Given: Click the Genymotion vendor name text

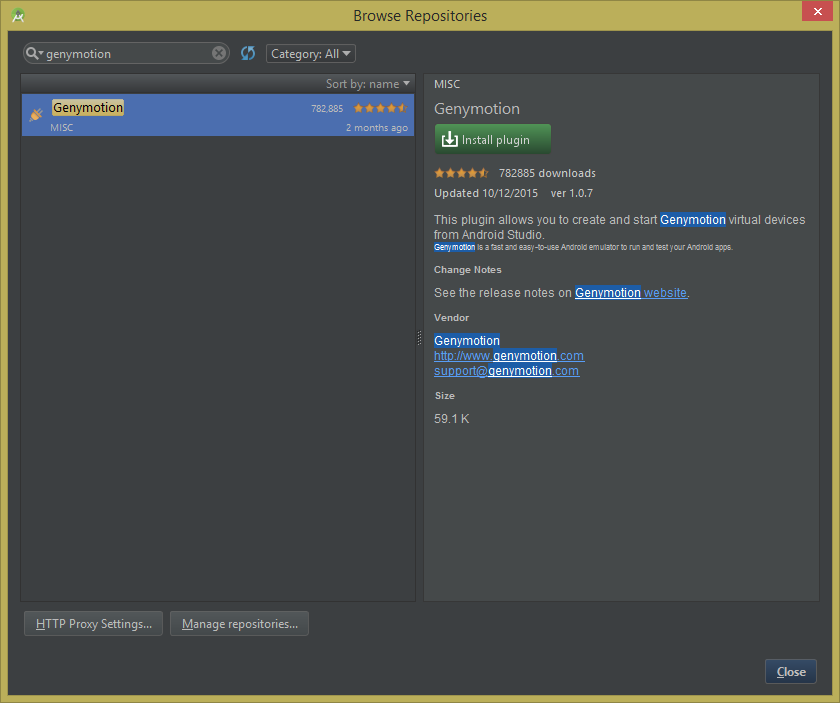Looking at the screenshot, I should pos(467,341).
